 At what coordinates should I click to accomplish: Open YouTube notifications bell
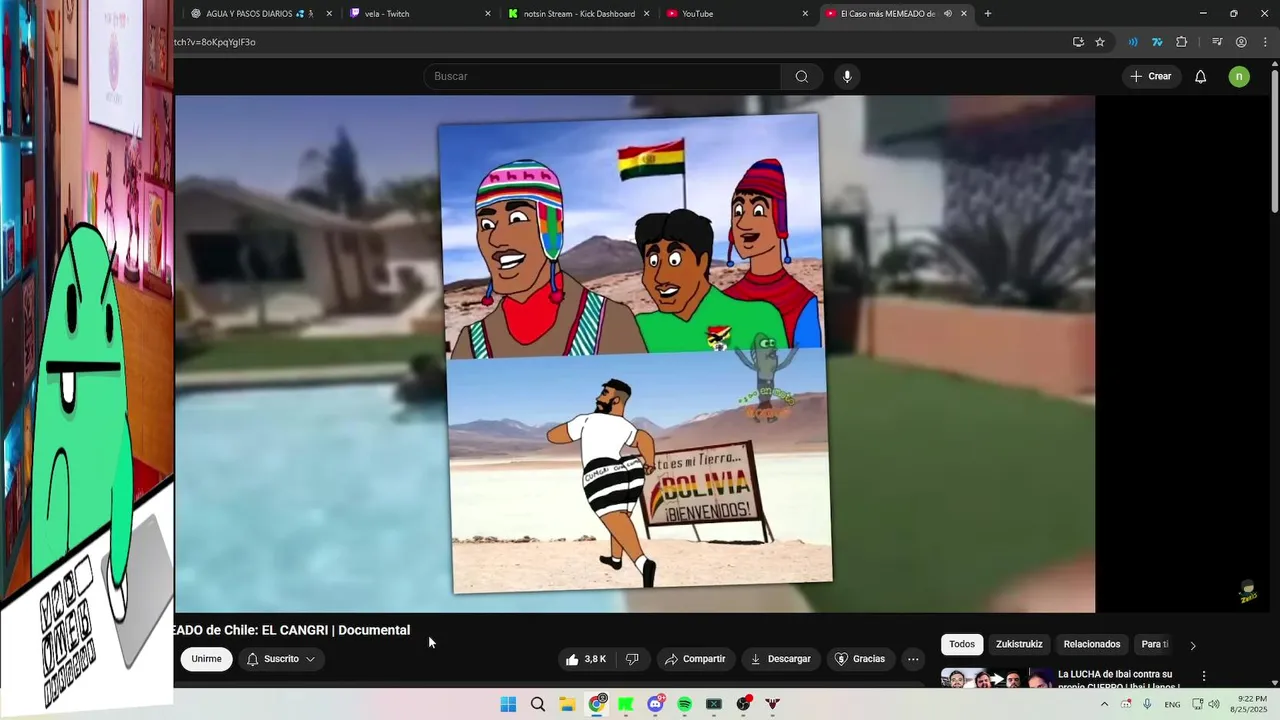click(x=1201, y=77)
